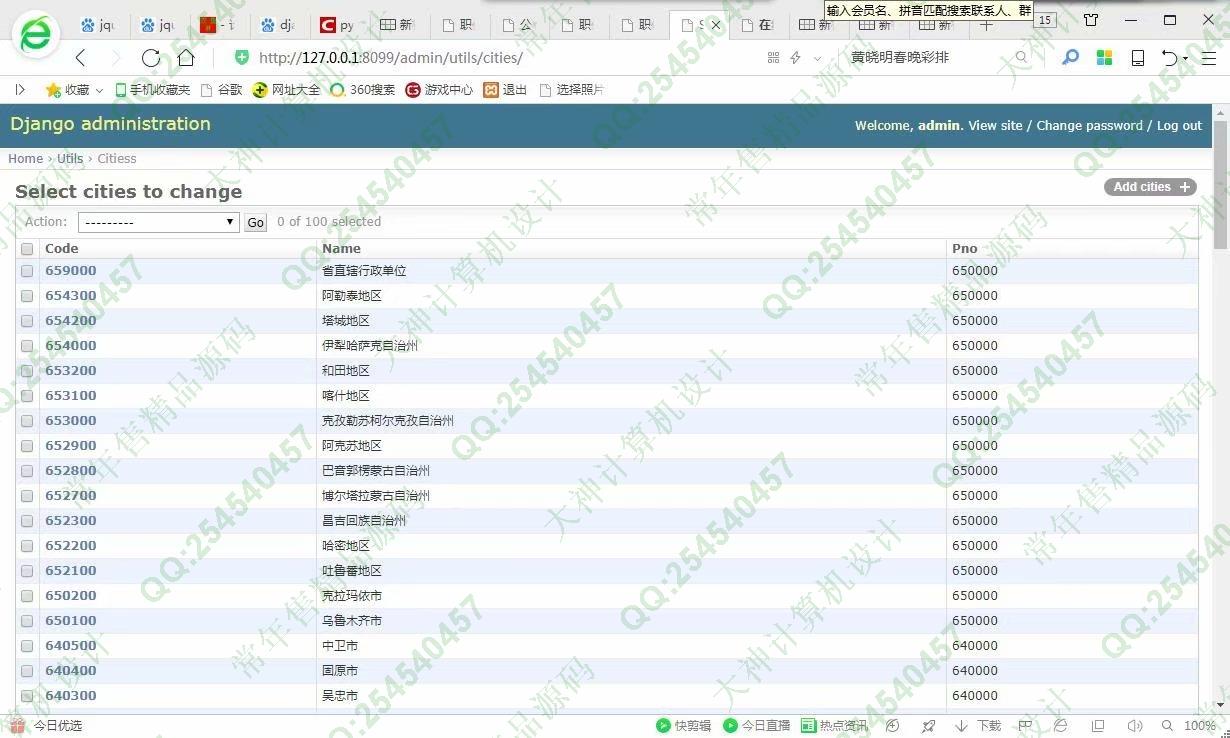
Task: Expand the bookmarks sidebar arrow
Action: click(20, 90)
